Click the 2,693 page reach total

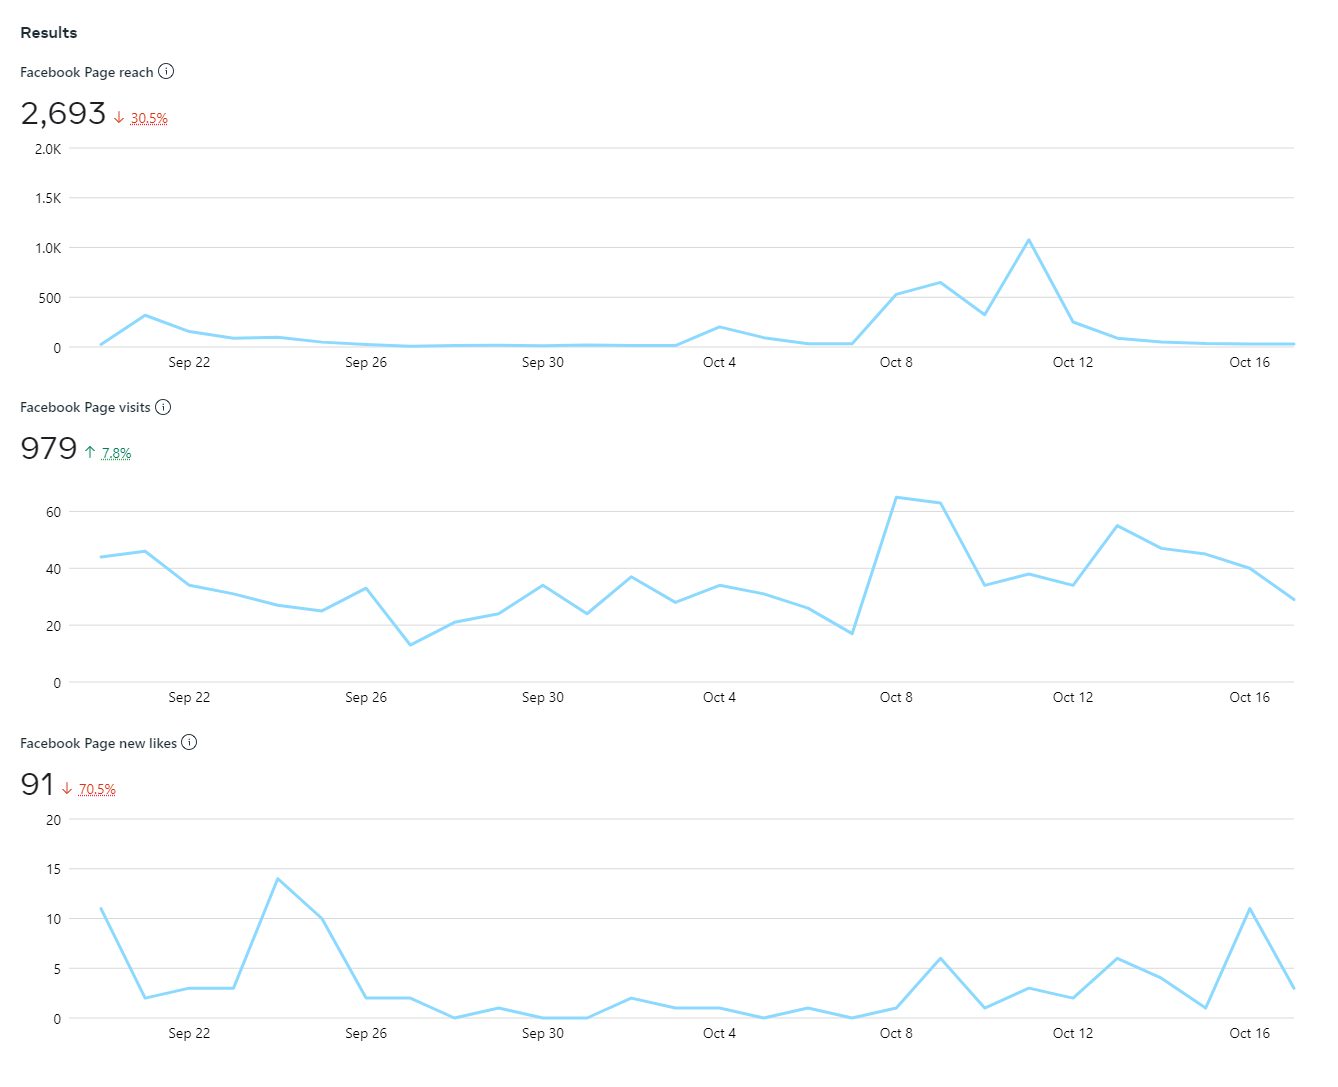coord(63,114)
